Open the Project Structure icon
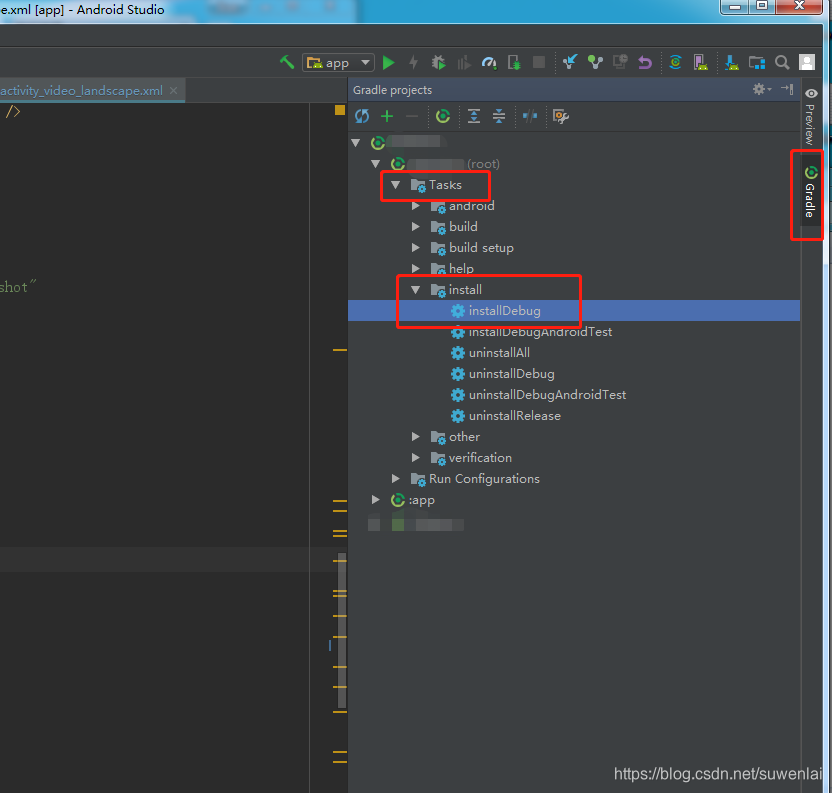This screenshot has height=793, width=832. pos(757,63)
